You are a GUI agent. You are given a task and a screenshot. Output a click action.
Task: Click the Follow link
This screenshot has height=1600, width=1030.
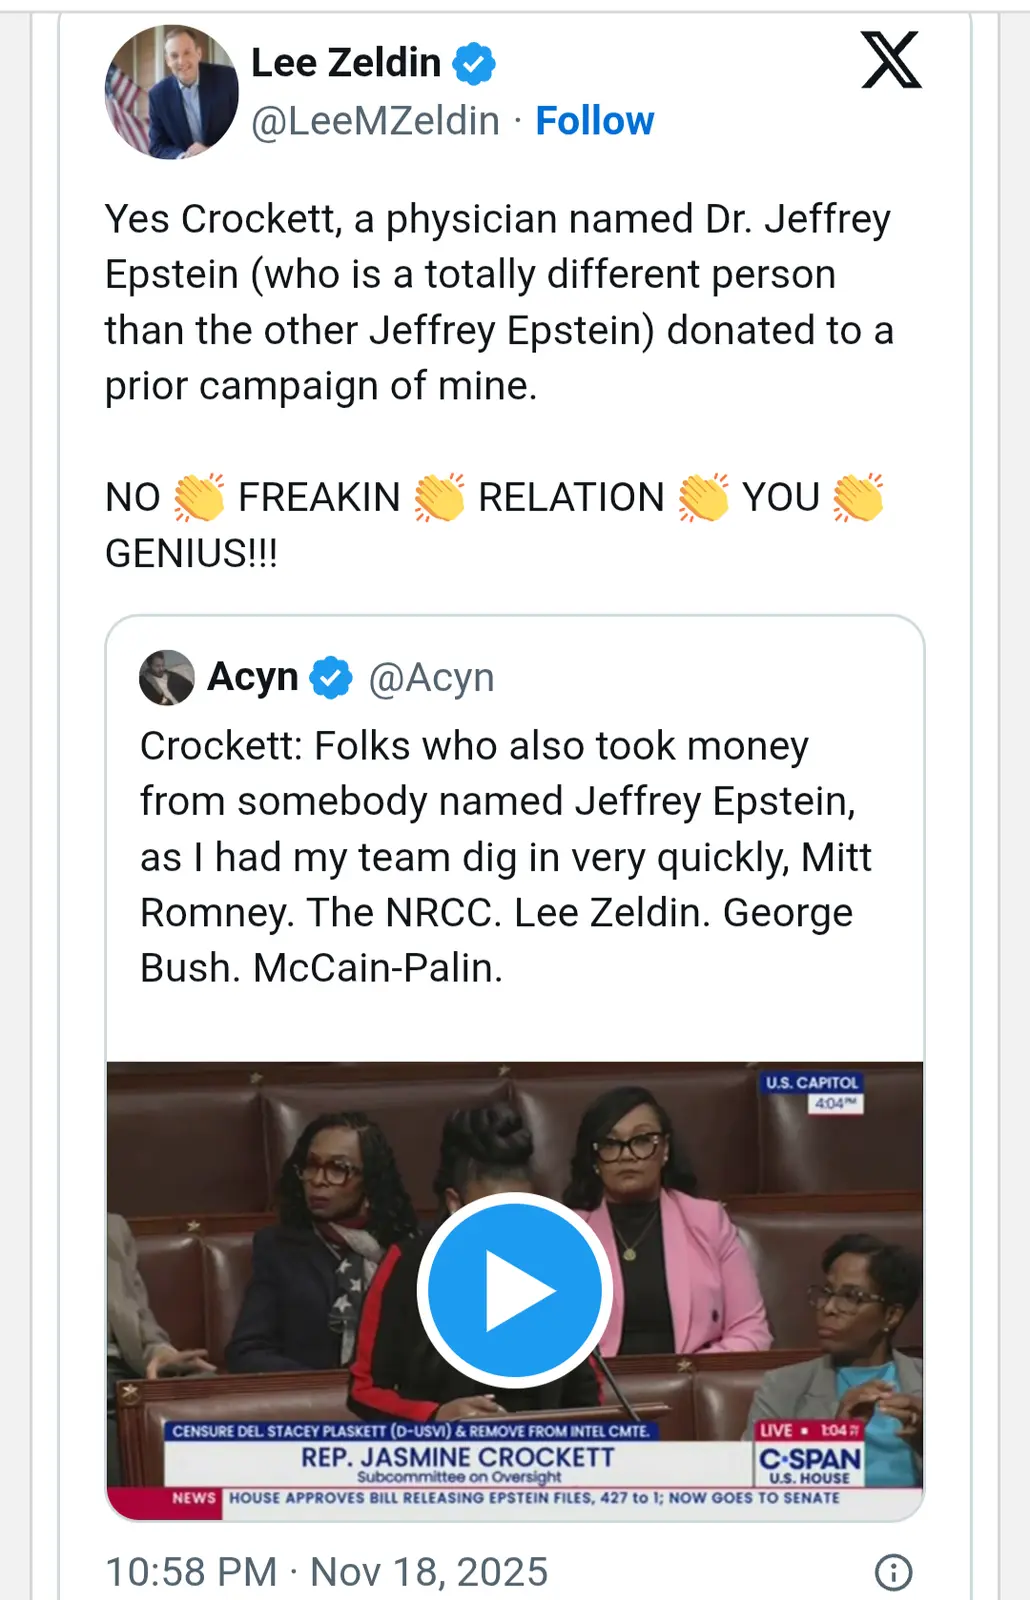(x=595, y=120)
